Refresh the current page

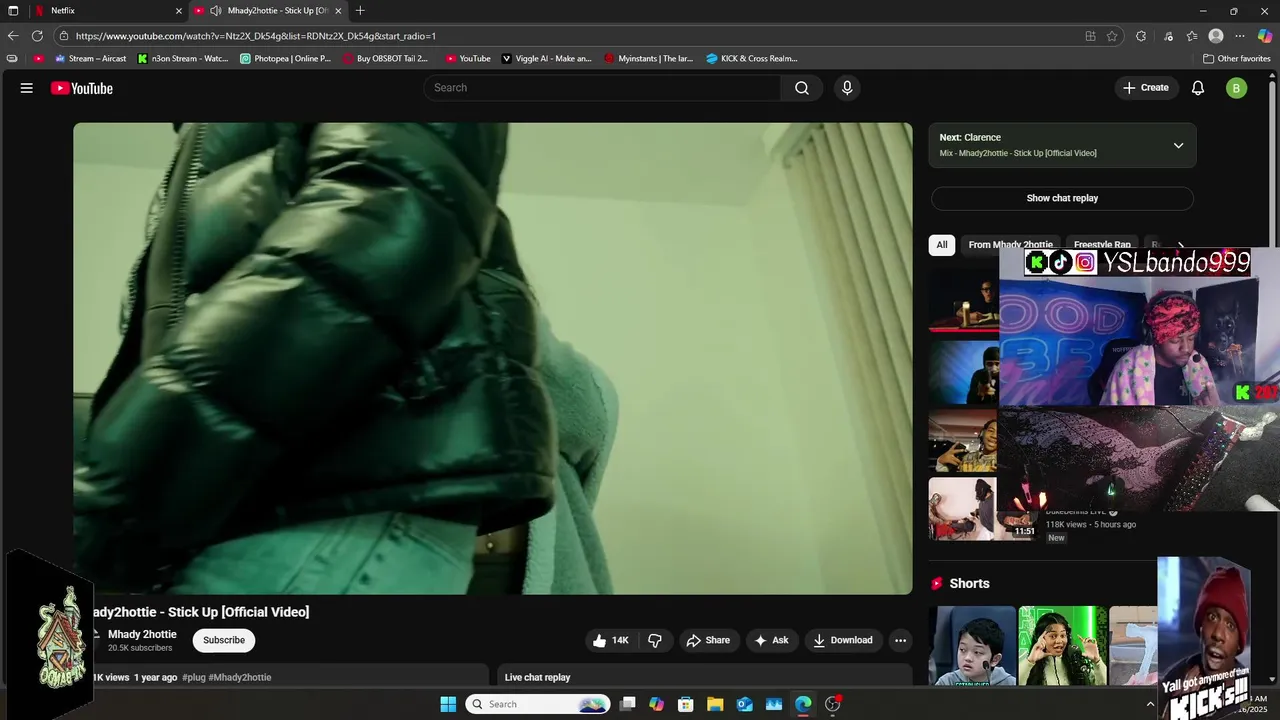coord(37,36)
